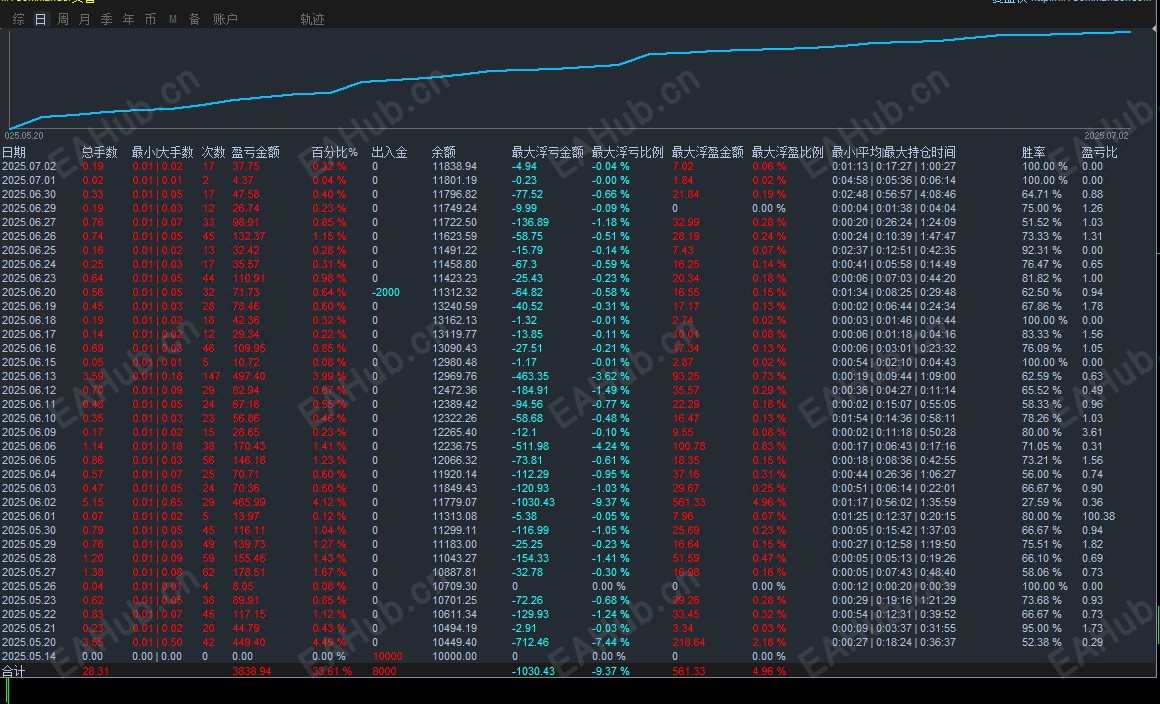Sort by the 盈亏金额 column header

(256, 152)
